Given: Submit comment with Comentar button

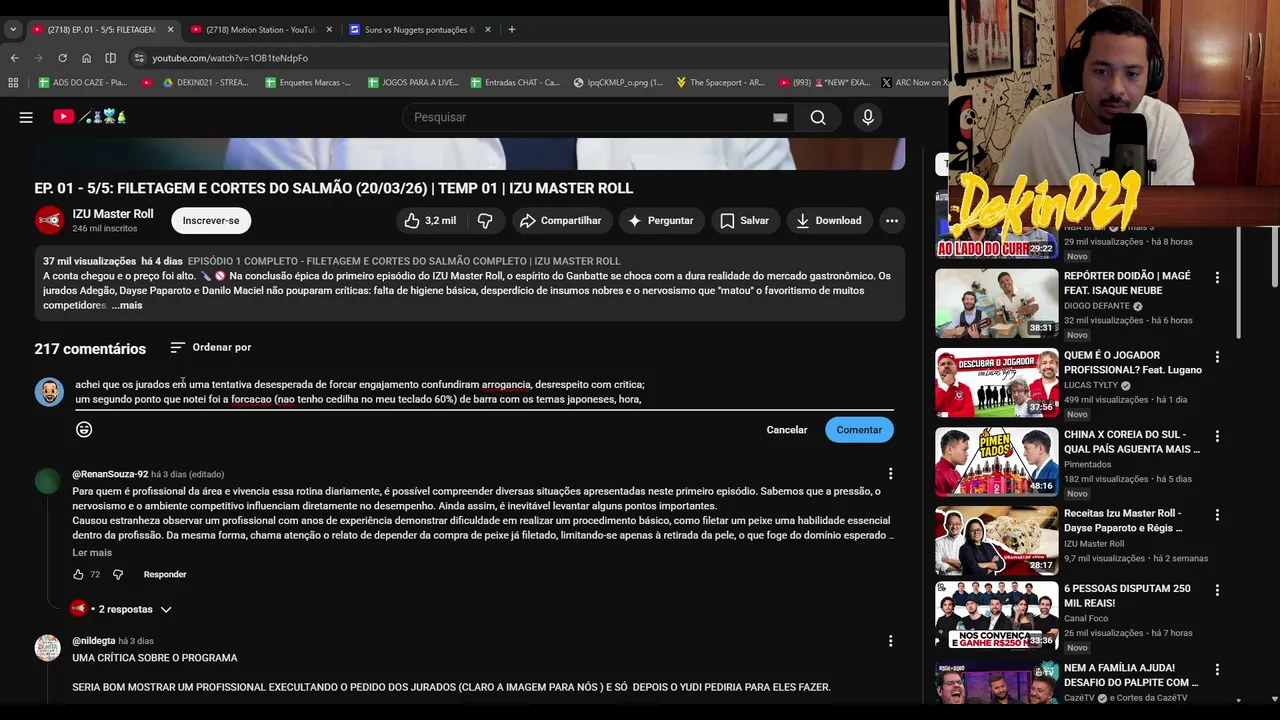Looking at the screenshot, I should (x=859, y=430).
